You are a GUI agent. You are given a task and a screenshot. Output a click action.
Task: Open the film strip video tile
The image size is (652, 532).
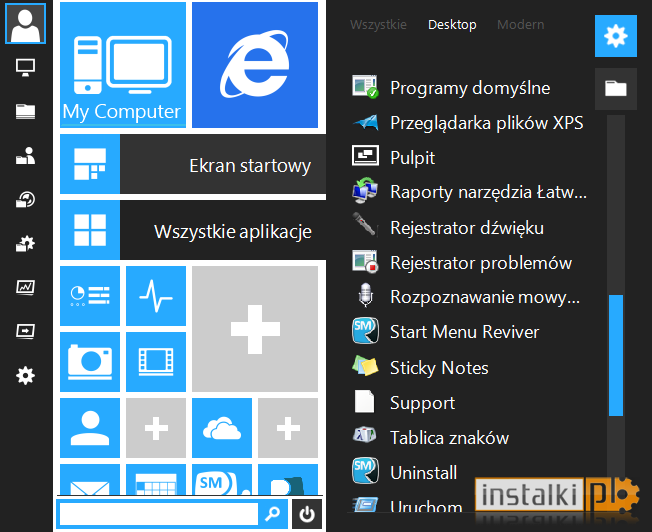(x=156, y=362)
